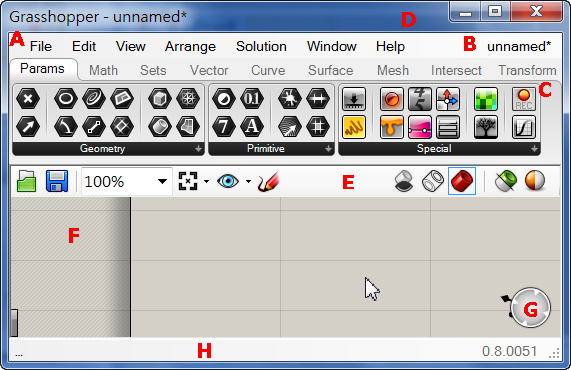Image resolution: width=571 pixels, height=370 pixels.
Task: Pick the Circular Arc spiral icon
Action: [94, 99]
